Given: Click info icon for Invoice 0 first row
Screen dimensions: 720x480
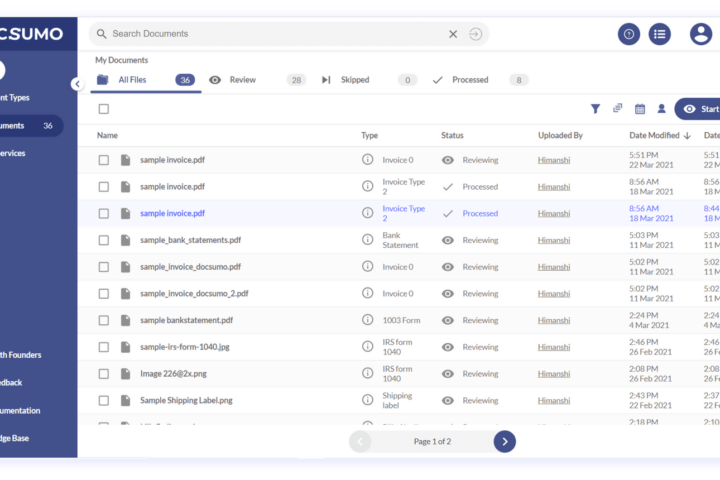Looking at the screenshot, I should pos(367,159).
